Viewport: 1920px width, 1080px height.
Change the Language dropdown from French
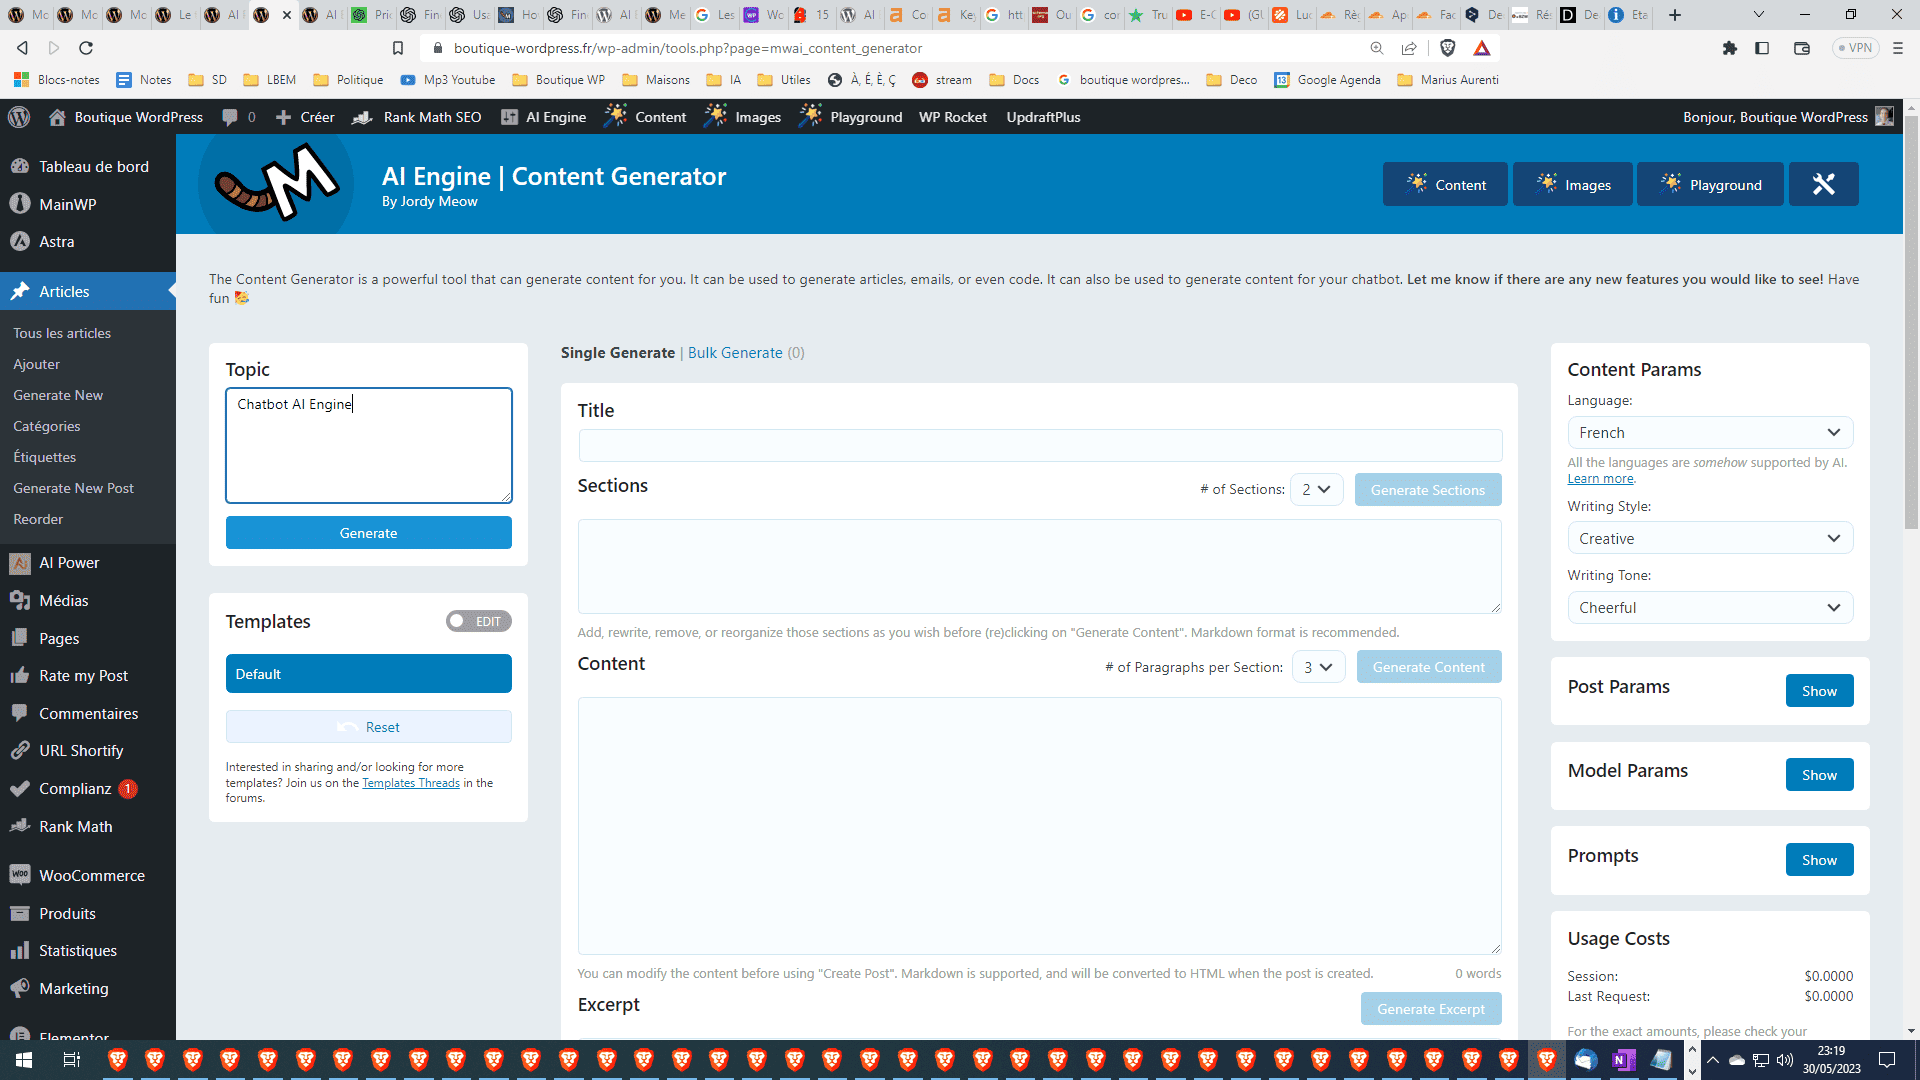tap(1709, 432)
